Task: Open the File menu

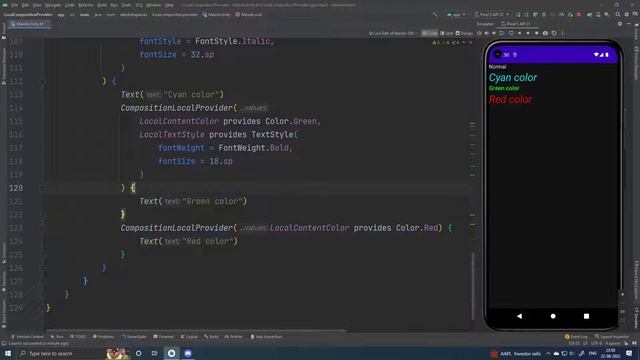Action: click(15, 5)
